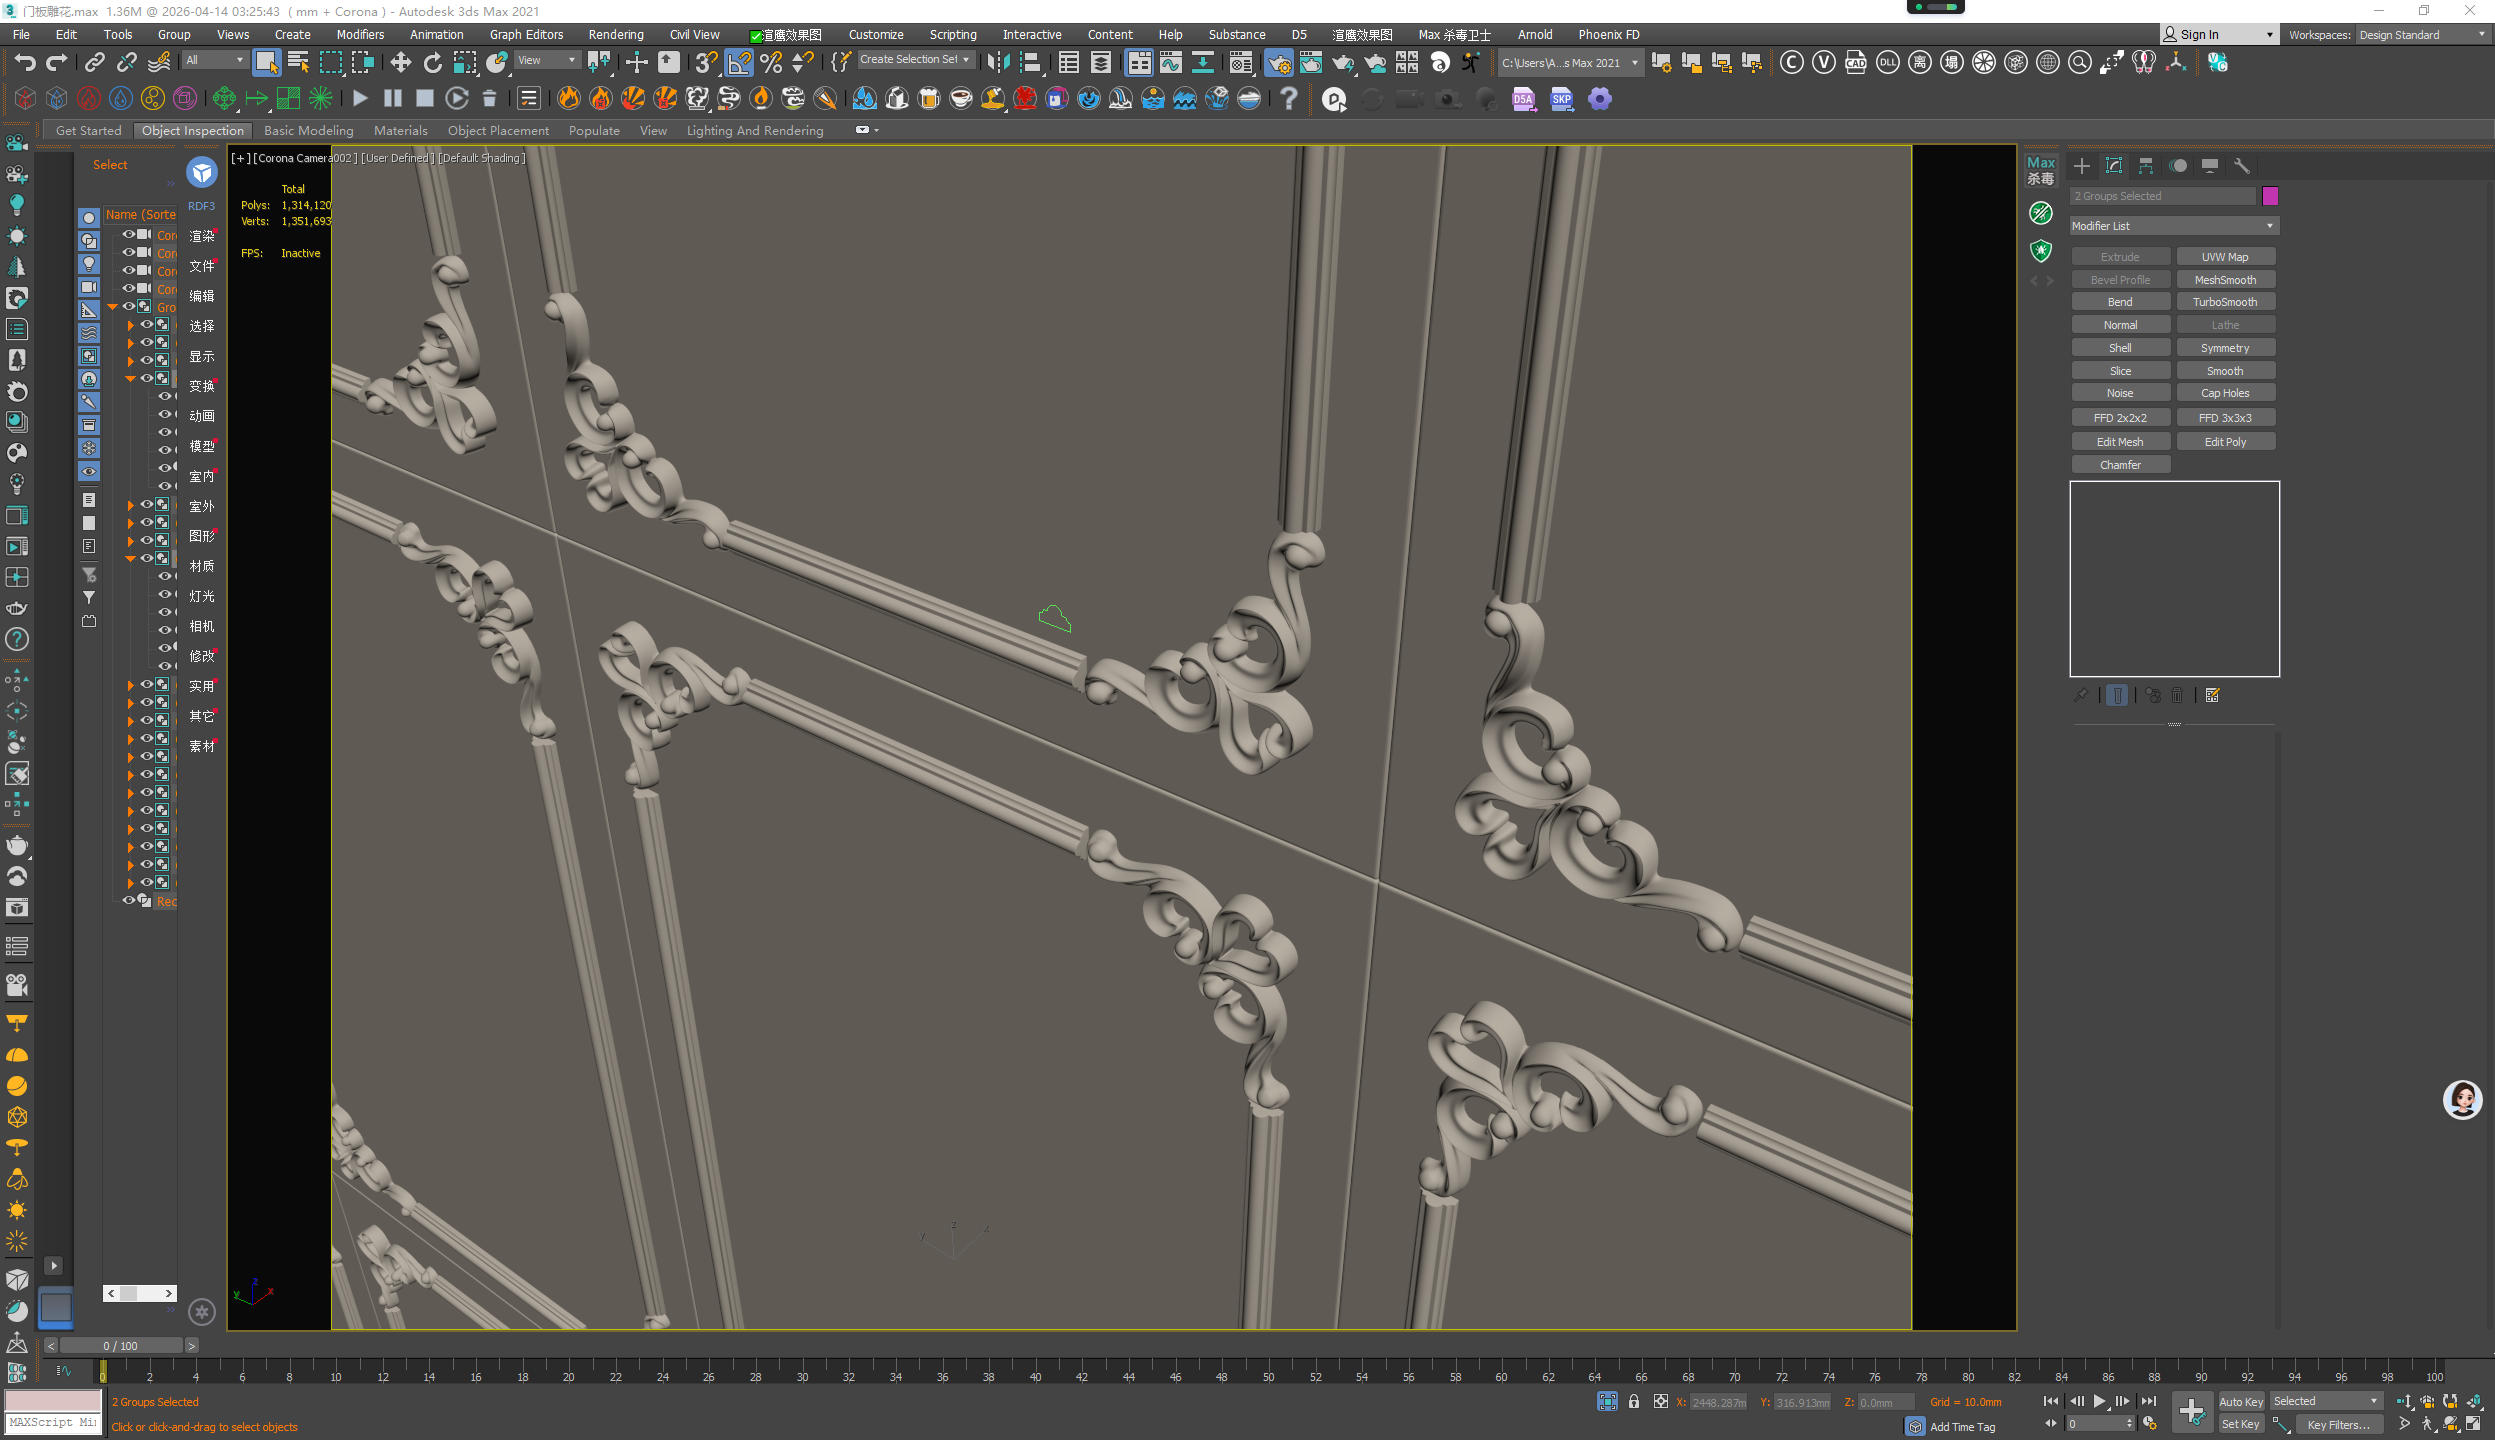Open the Create panel plus icon
2495x1440 pixels.
(2081, 166)
